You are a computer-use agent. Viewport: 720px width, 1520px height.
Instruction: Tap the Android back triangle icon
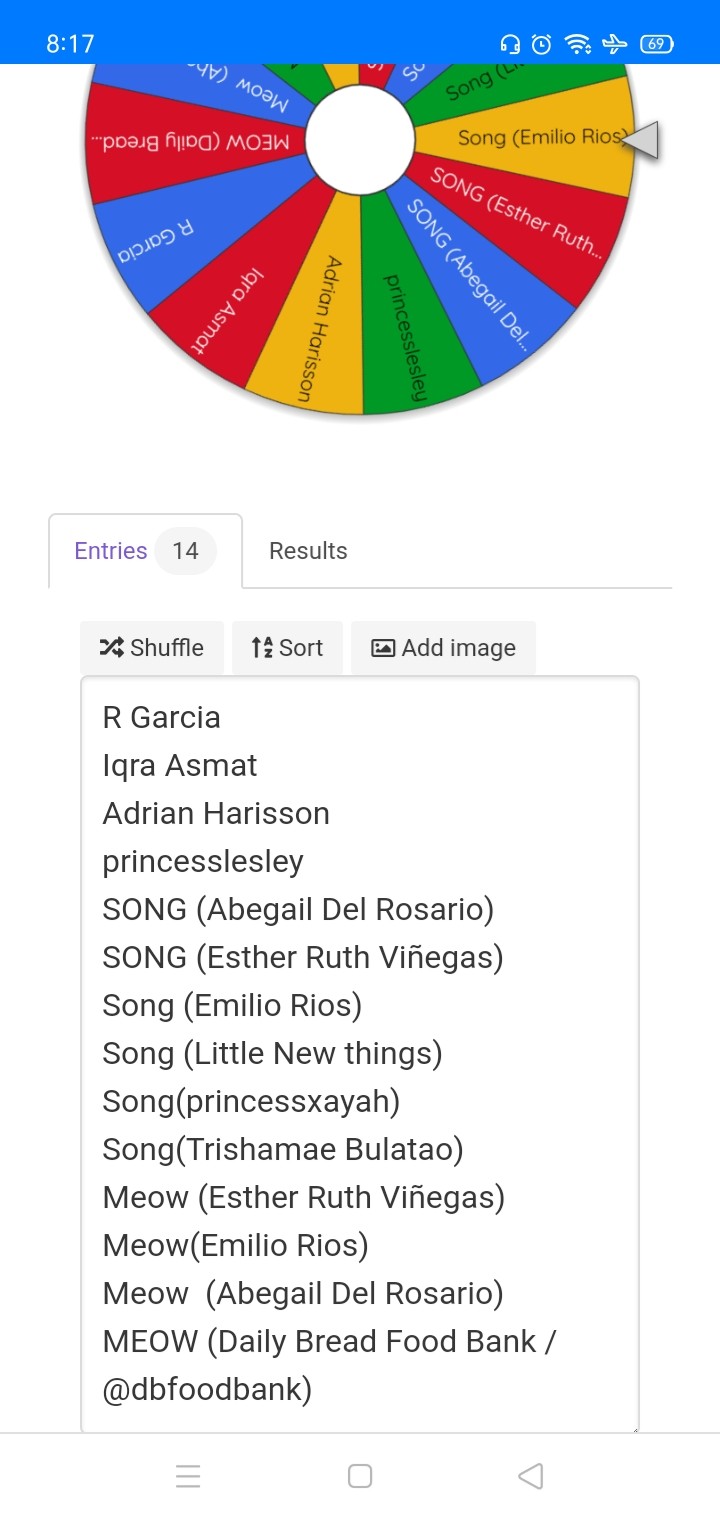pos(531,1476)
